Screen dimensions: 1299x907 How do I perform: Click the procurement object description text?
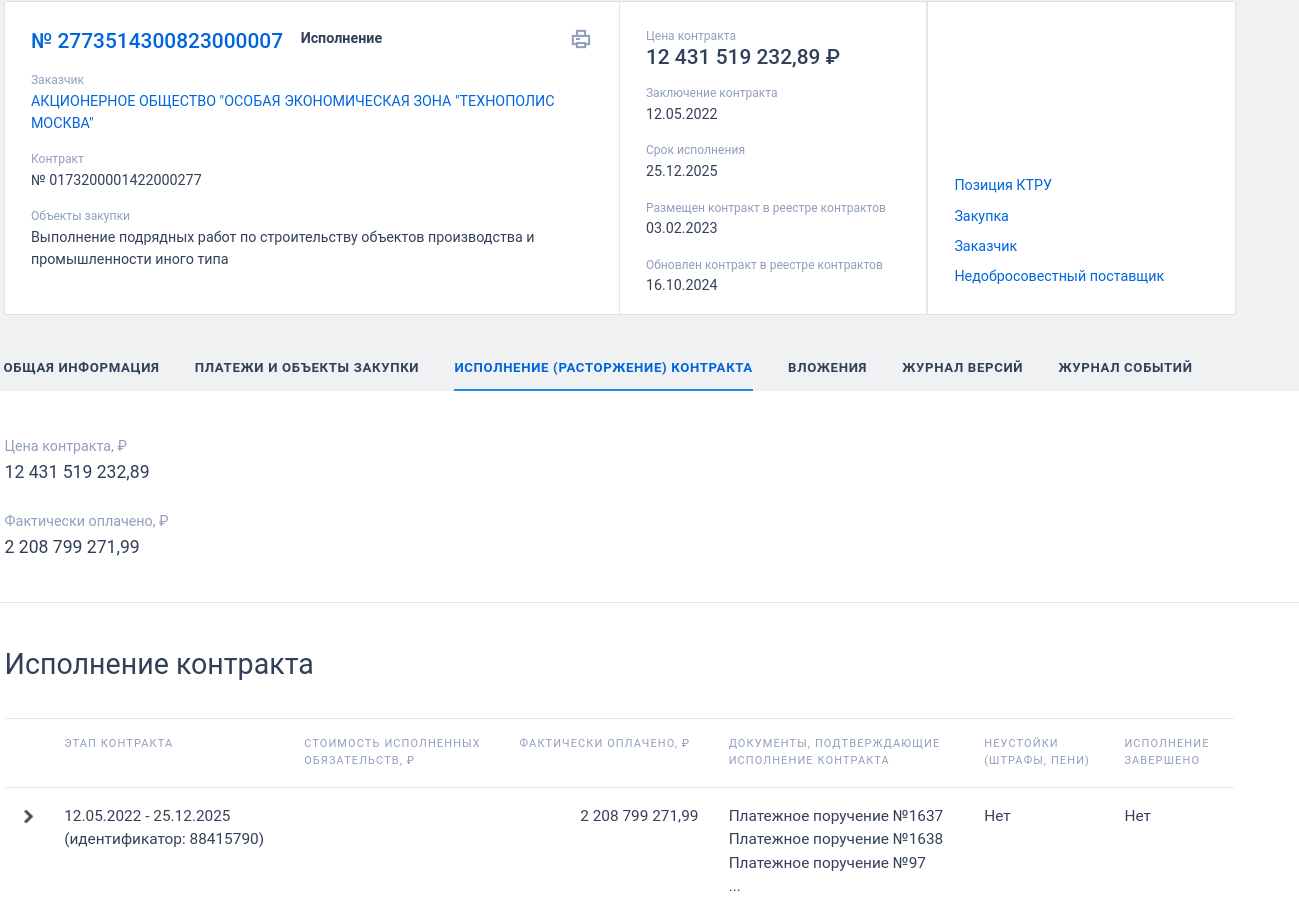tap(283, 248)
